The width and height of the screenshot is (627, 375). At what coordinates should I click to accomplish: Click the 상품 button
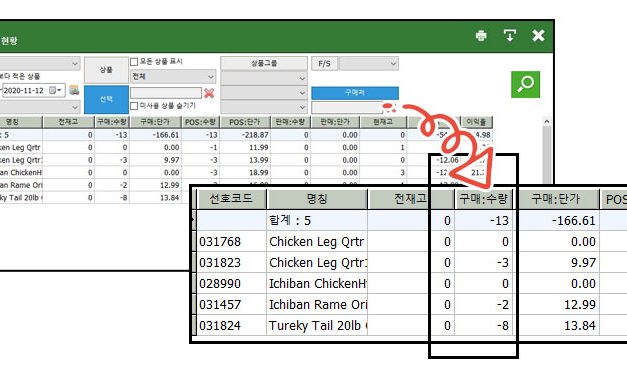tap(106, 70)
